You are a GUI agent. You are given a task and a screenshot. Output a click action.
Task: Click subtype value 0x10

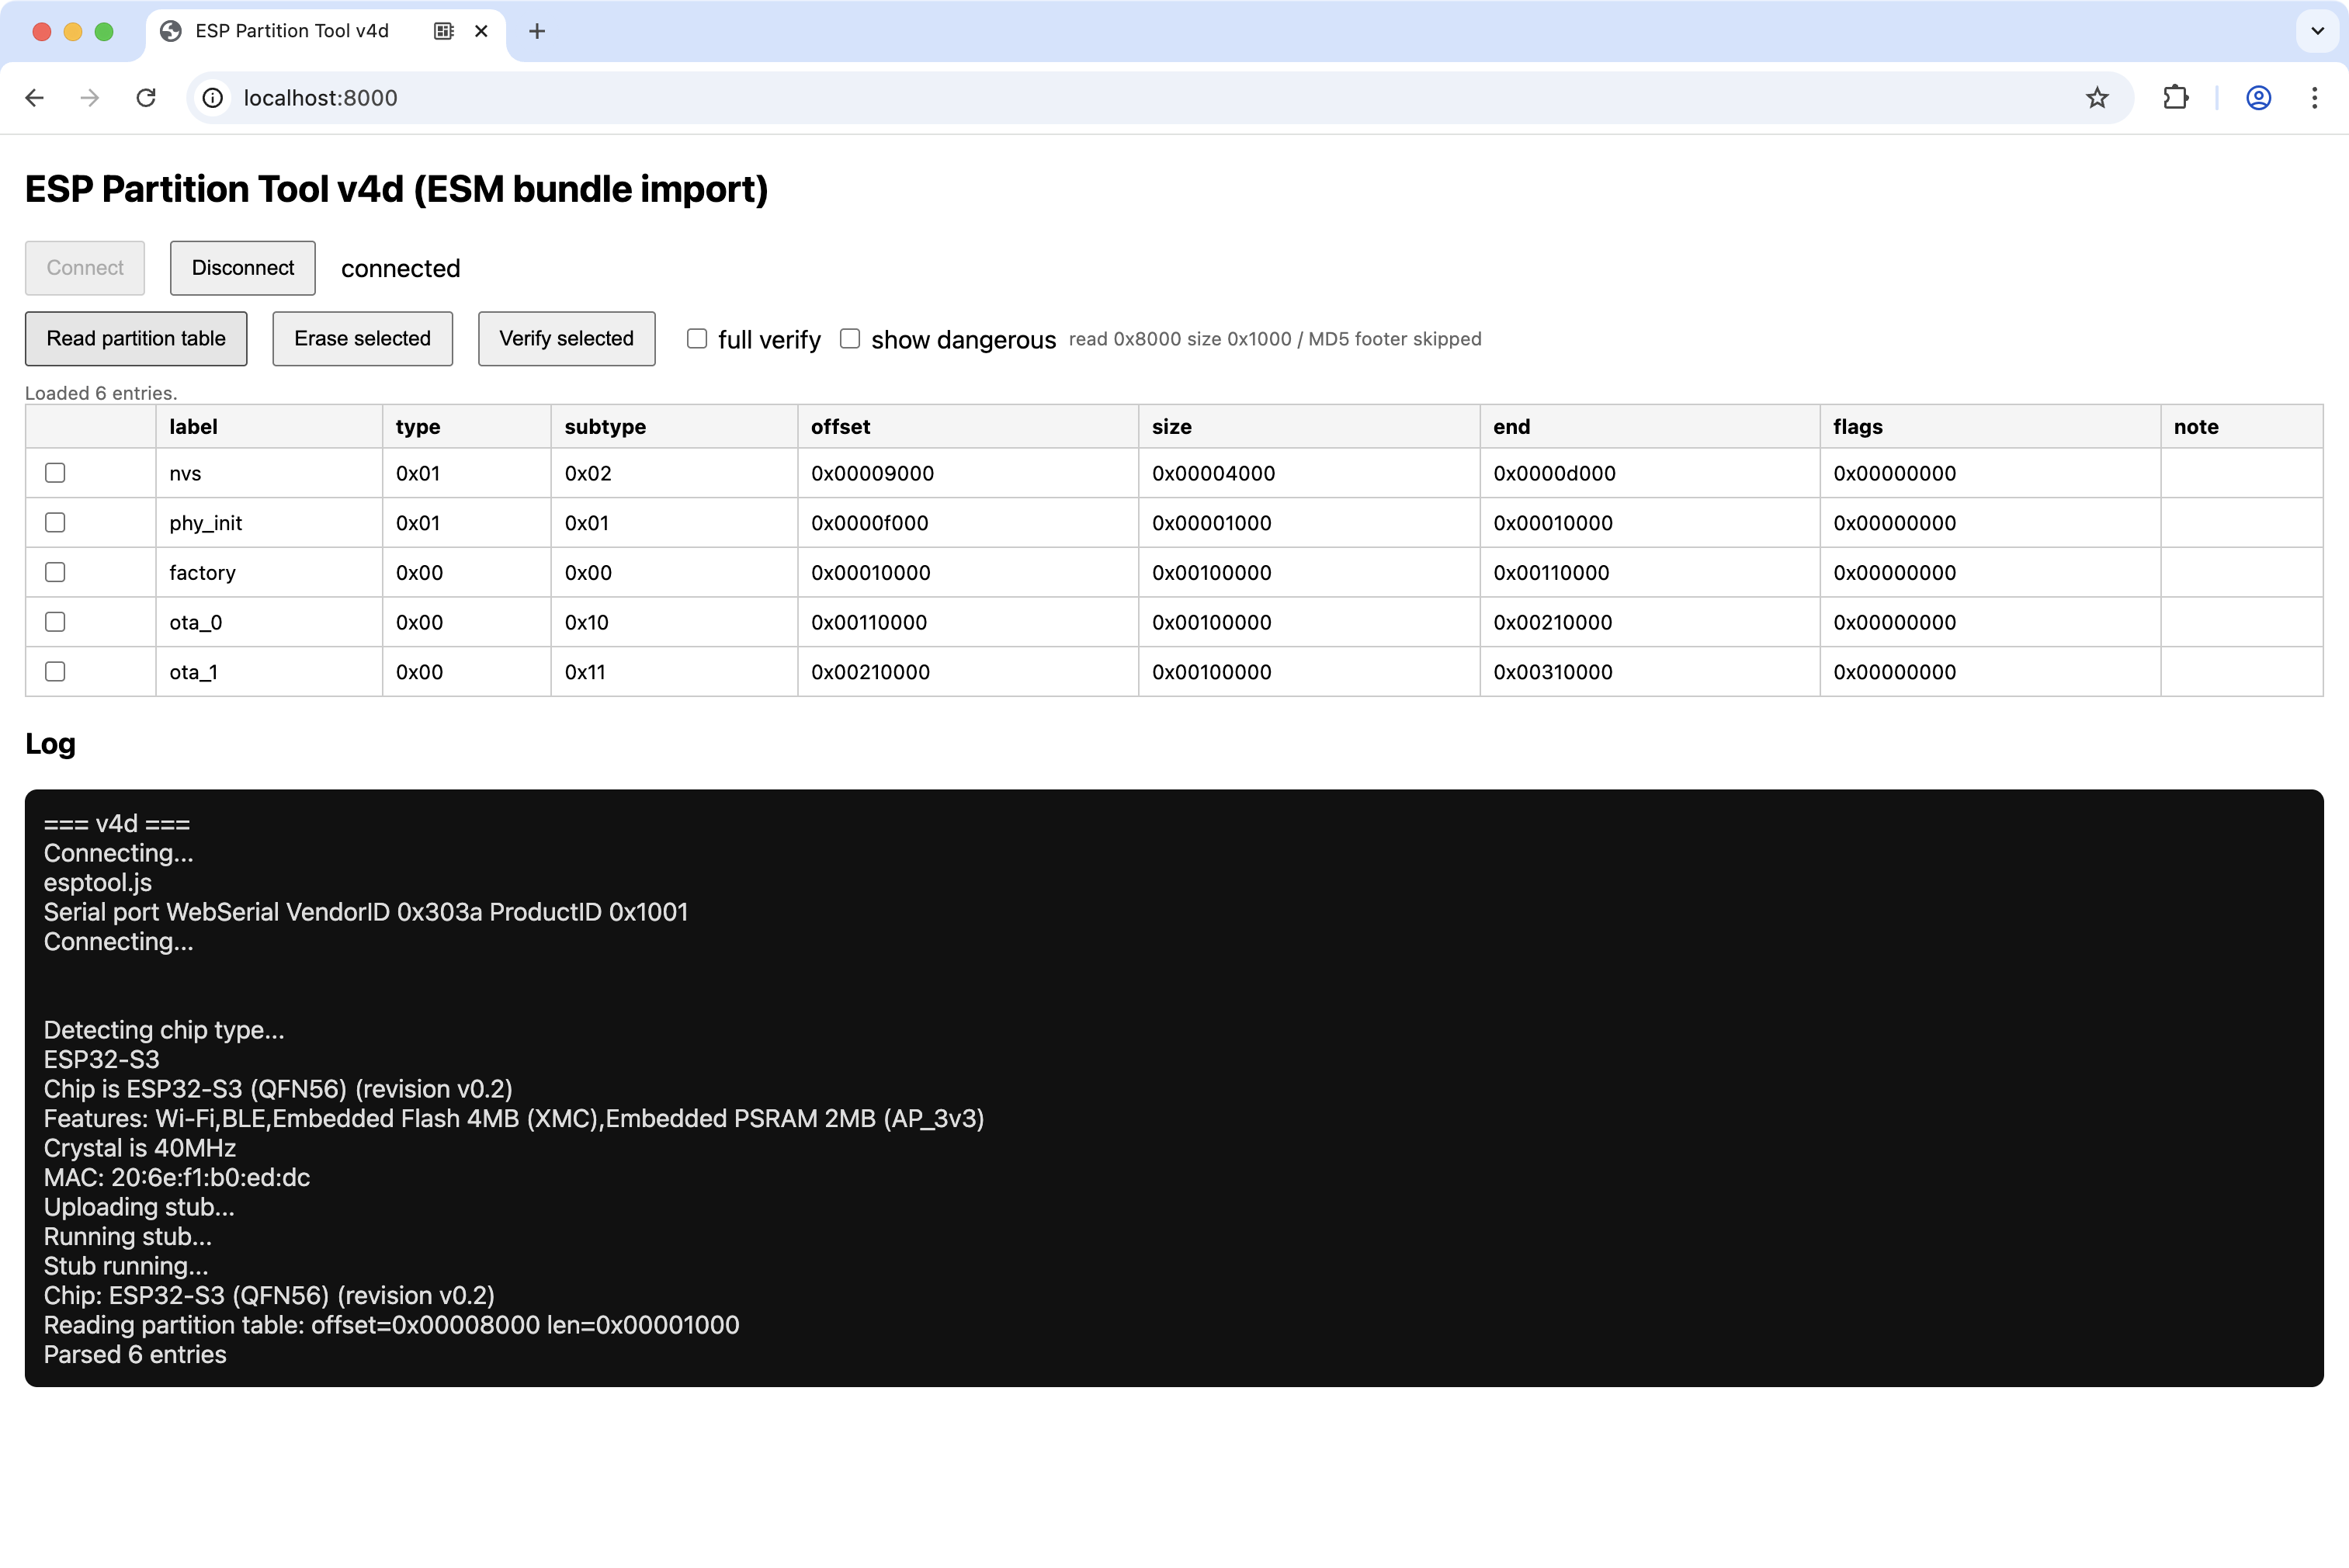[586, 622]
